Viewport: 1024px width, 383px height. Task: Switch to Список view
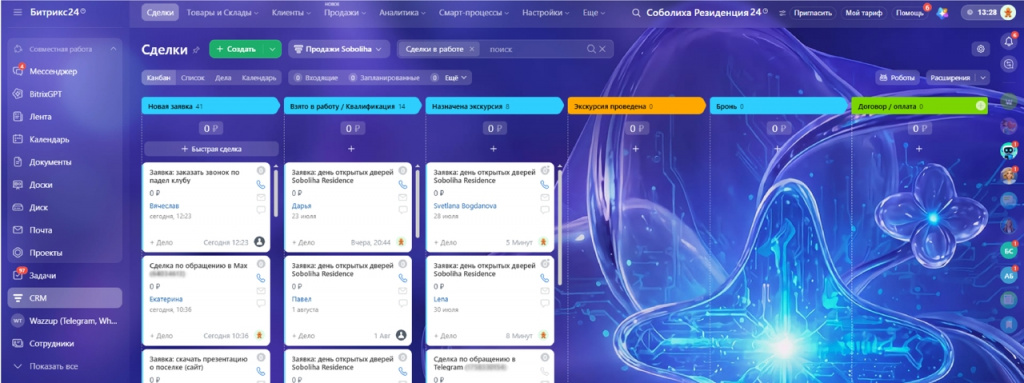click(193, 78)
